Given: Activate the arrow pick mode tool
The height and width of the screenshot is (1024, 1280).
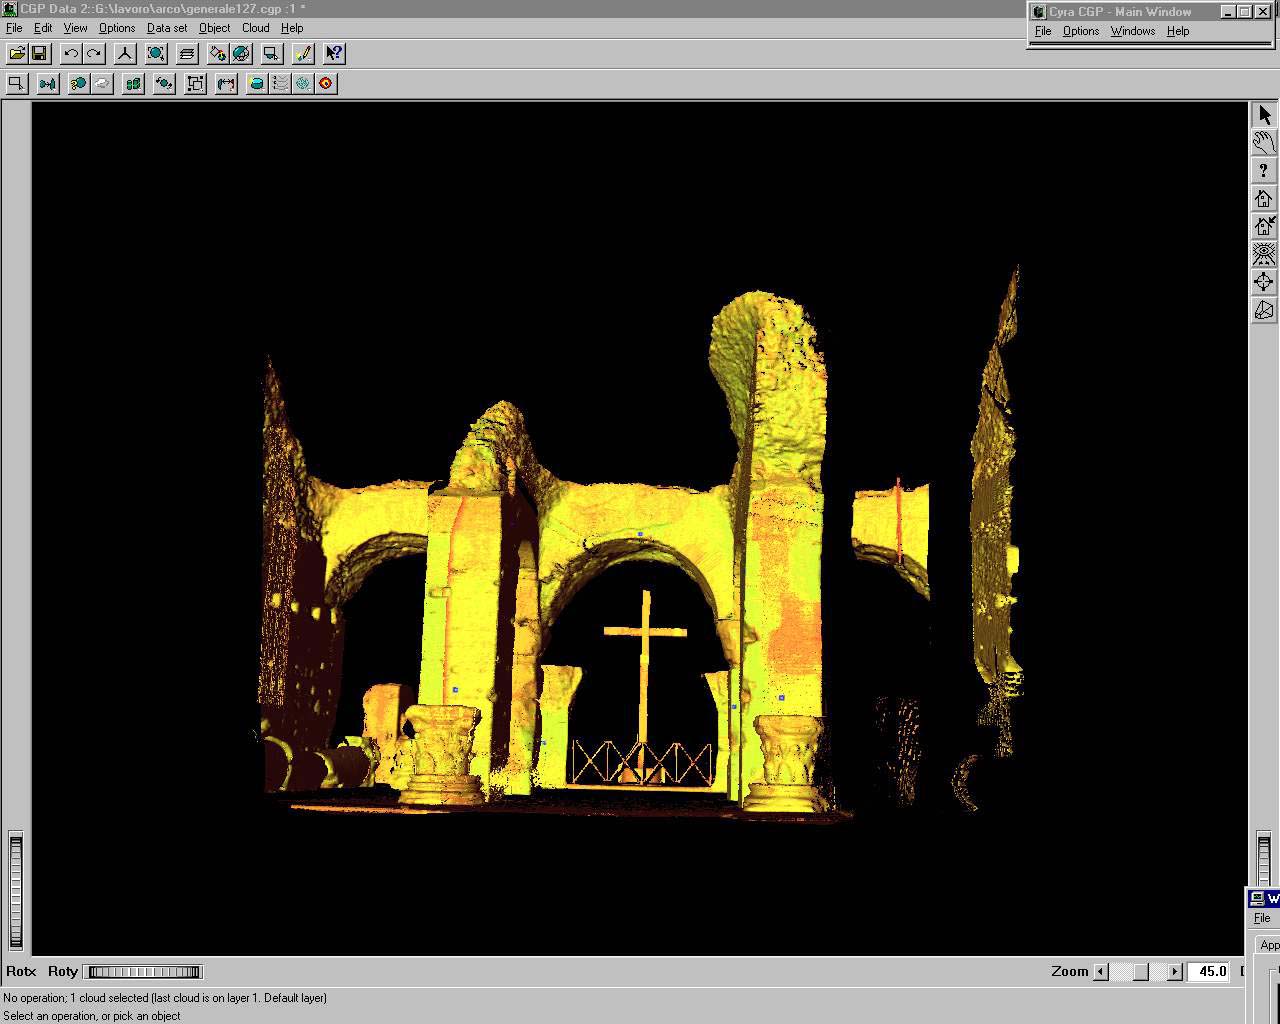Looking at the screenshot, I should [x=1264, y=115].
